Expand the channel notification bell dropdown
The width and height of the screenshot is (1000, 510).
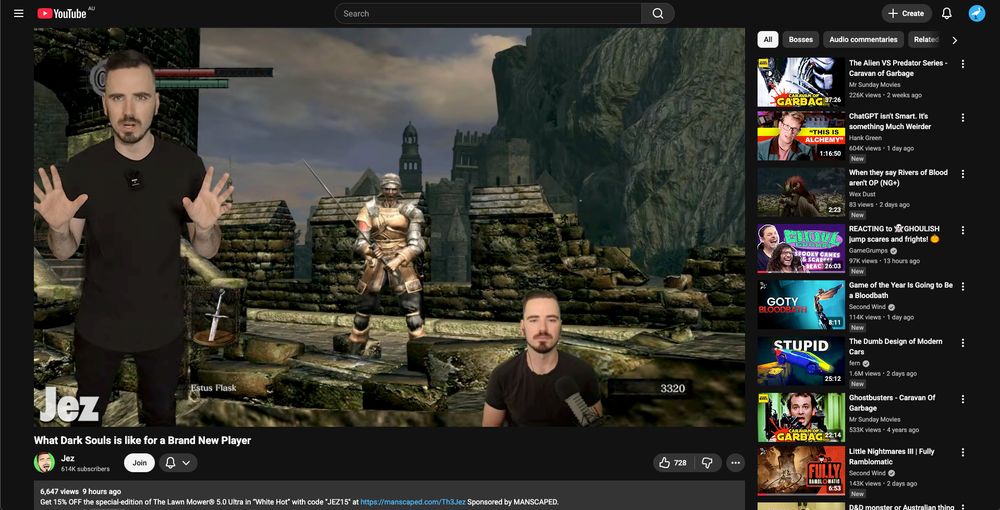click(178, 463)
